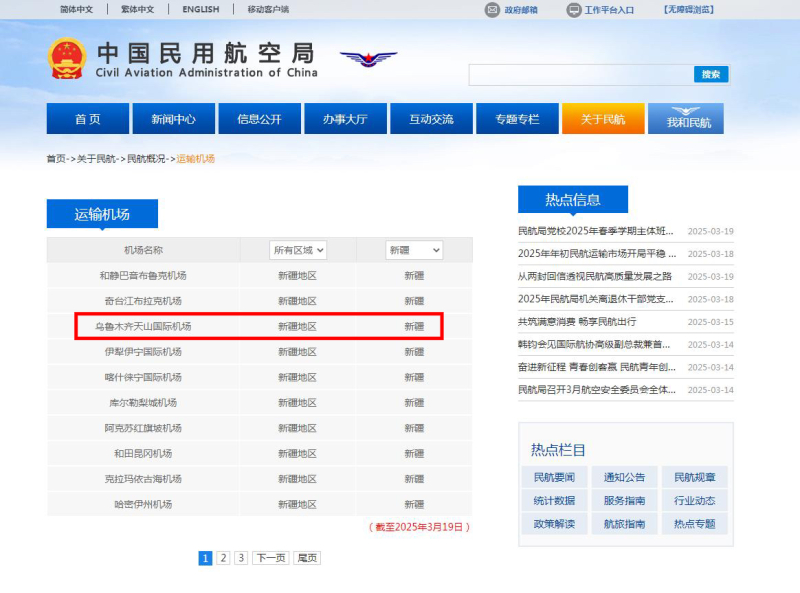800x593 pixels.
Task: Open 办事大厅 navigation tab
Action: click(x=345, y=119)
